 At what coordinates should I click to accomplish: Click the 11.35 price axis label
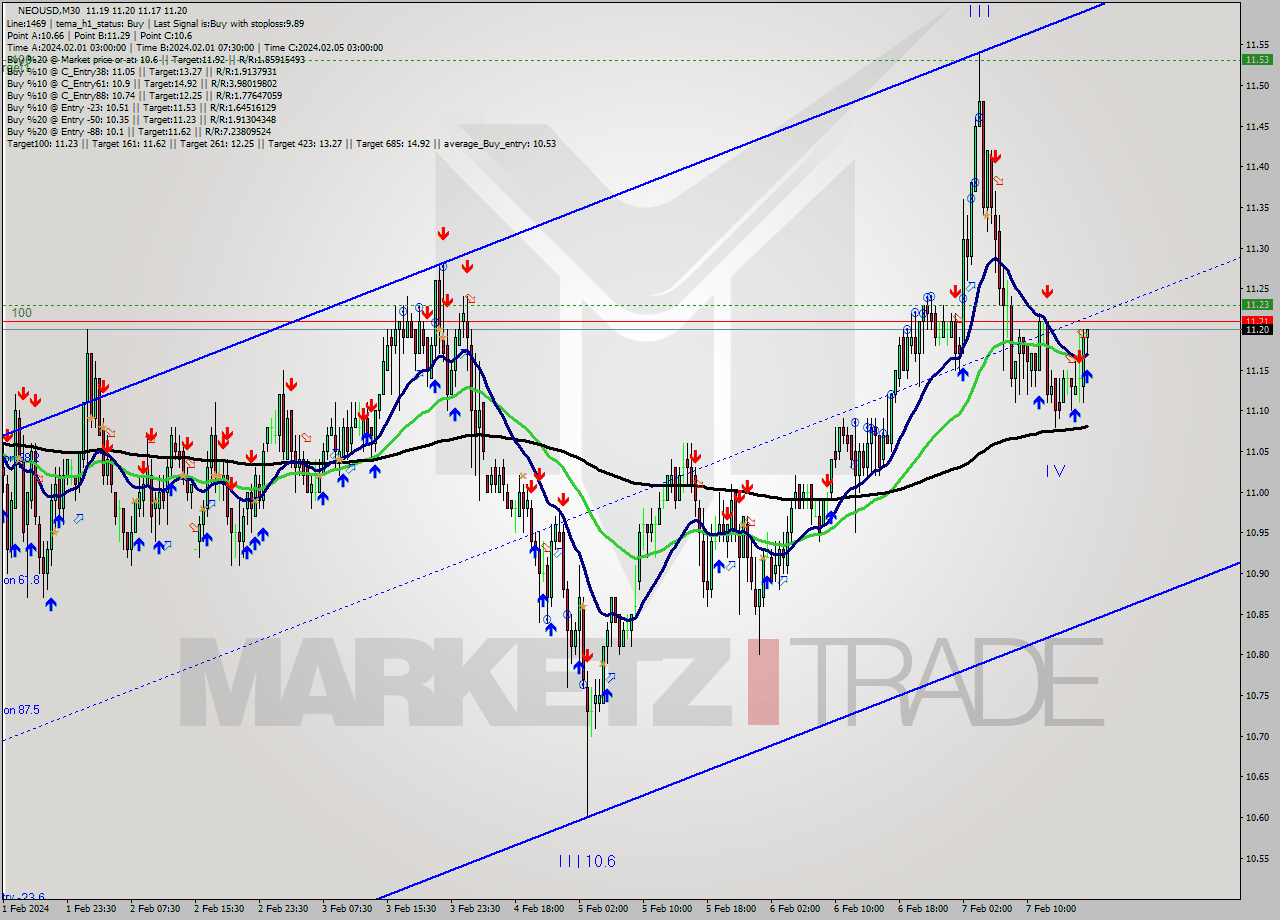(1257, 208)
